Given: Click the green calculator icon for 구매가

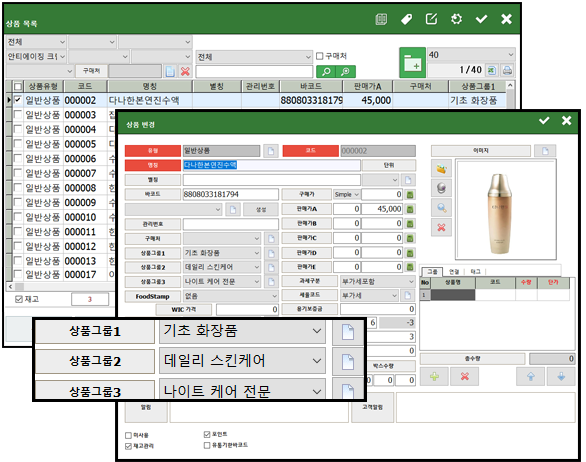Looking at the screenshot, I should coord(410,194).
